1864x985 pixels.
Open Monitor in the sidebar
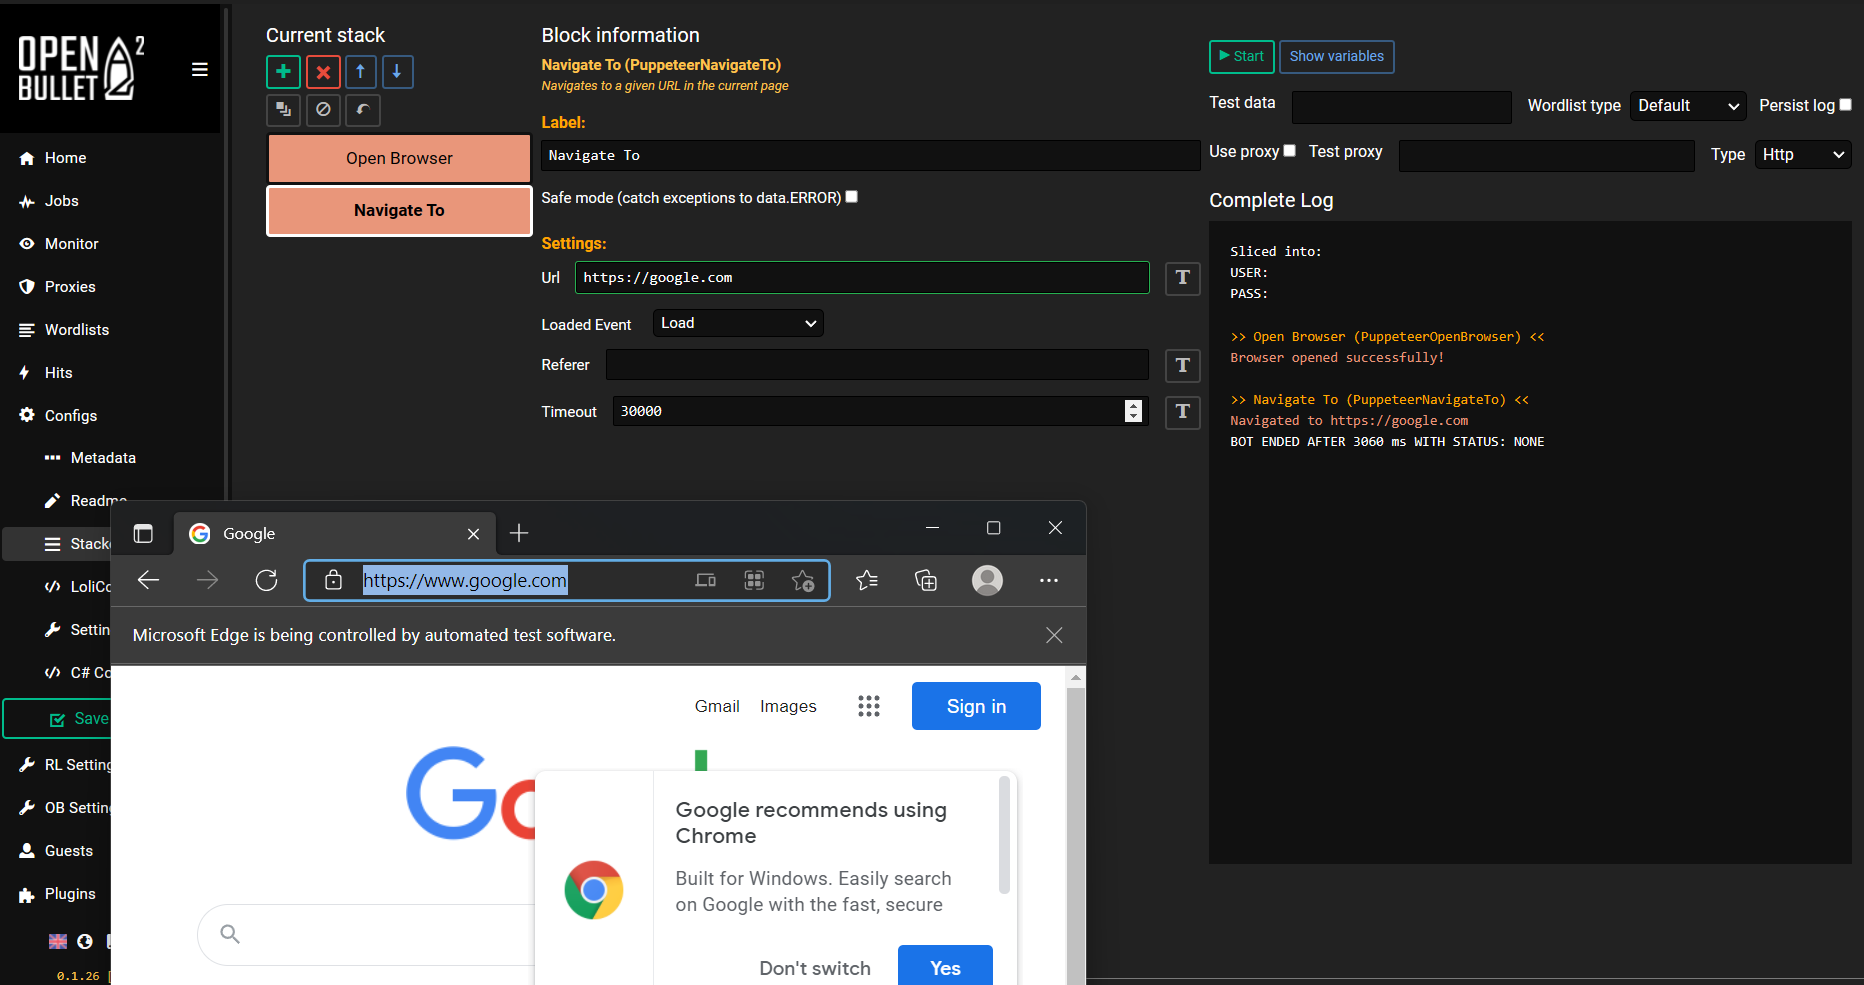tap(71, 244)
